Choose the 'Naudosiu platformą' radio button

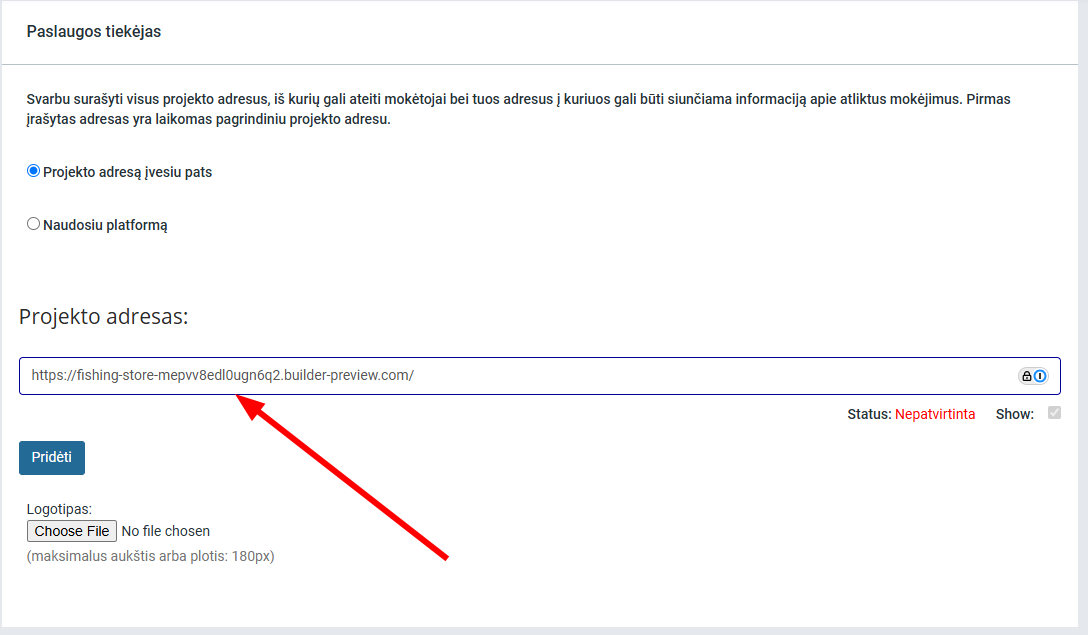33,224
